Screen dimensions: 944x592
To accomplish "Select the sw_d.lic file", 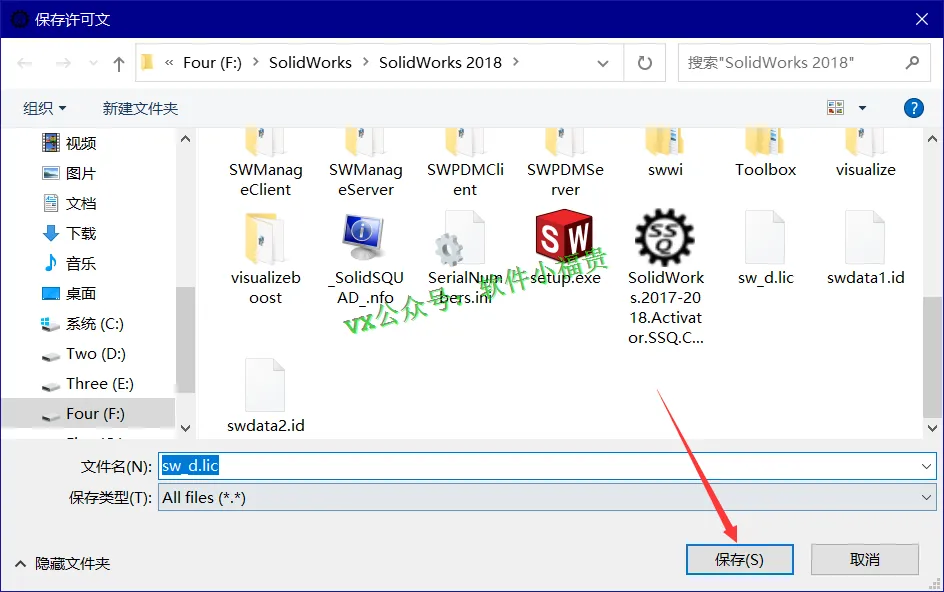I will pos(765,248).
